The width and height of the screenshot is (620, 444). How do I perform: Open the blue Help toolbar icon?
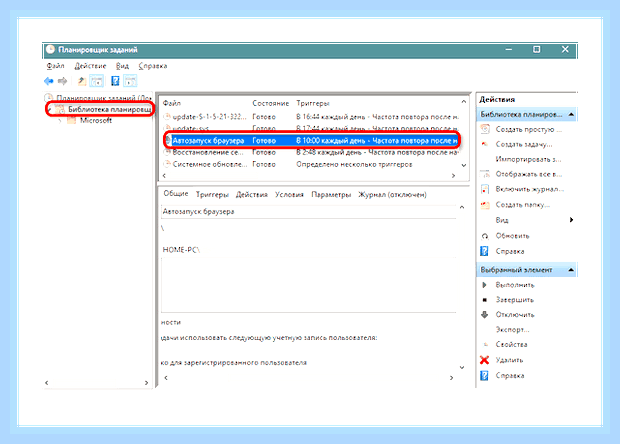click(x=115, y=81)
